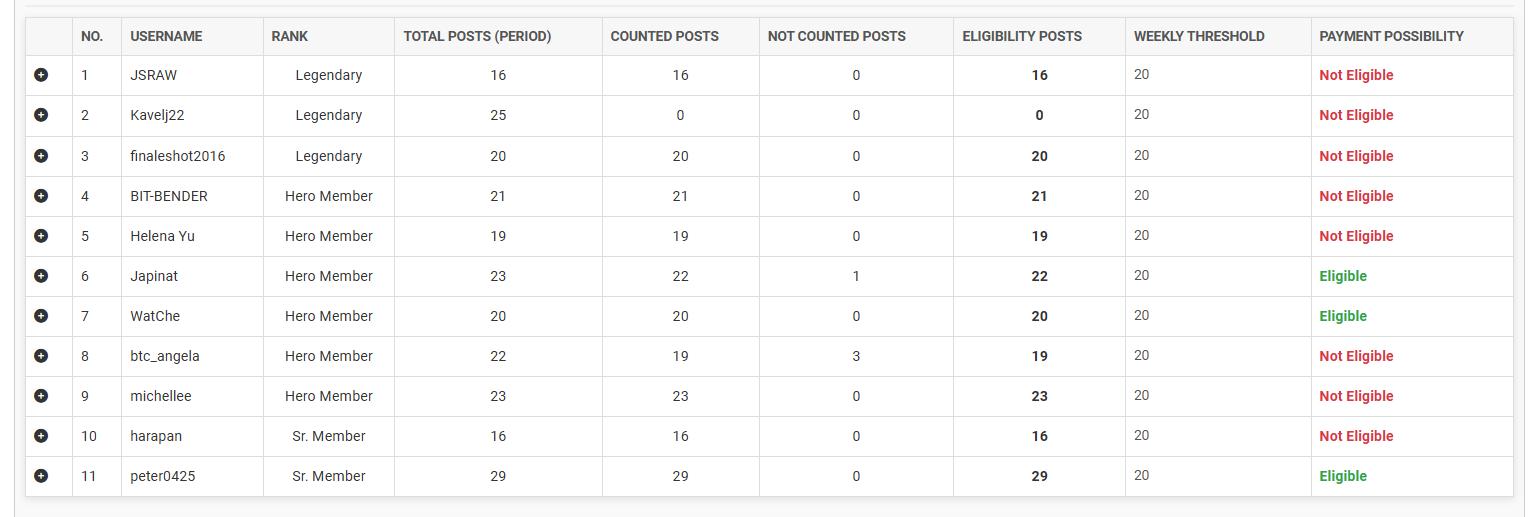Show details for Helena Yu row
The image size is (1536, 517).
[41, 236]
